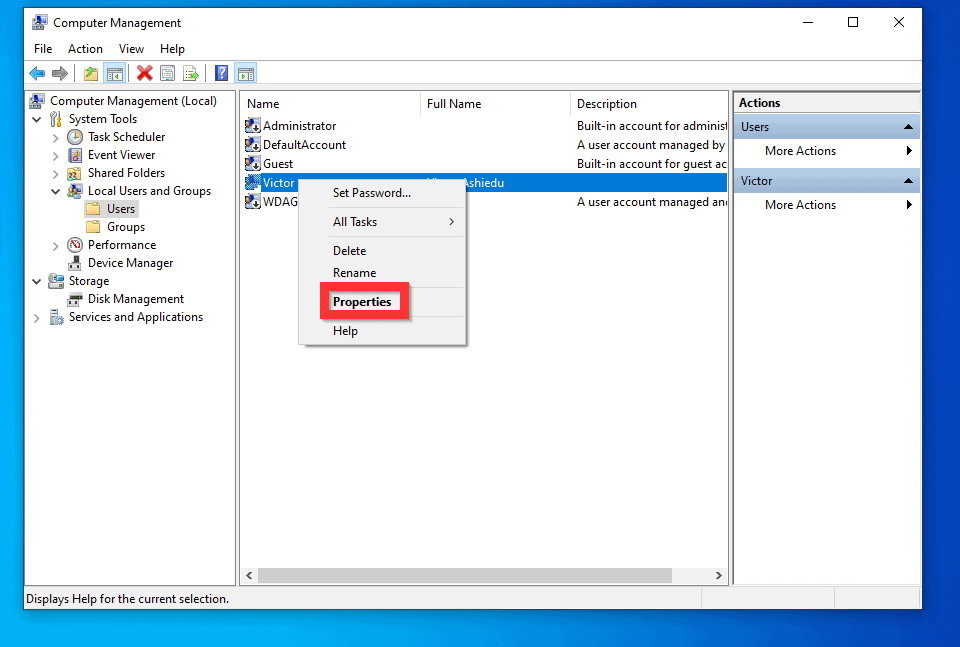Select Disk Management under Storage
960x647 pixels.
point(133,298)
